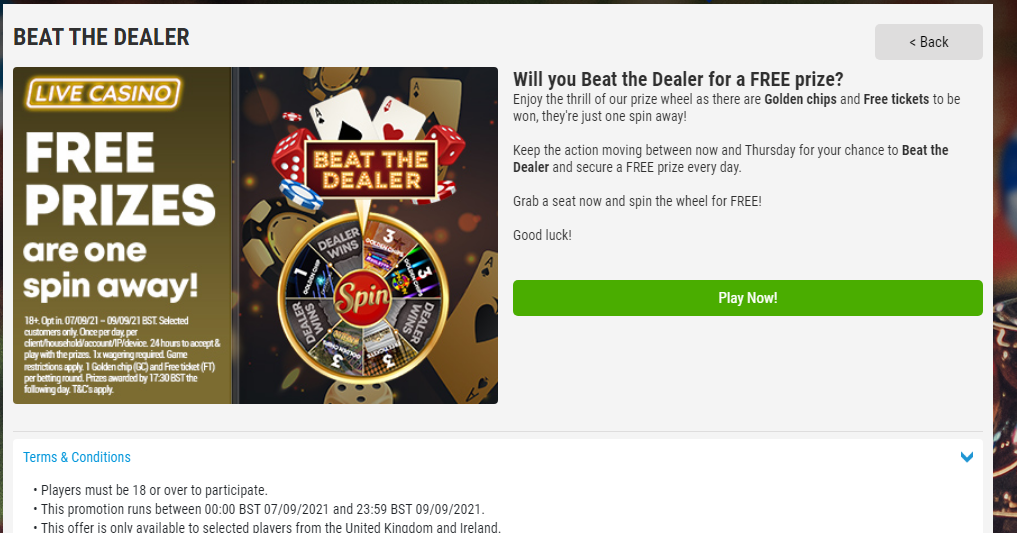Click the red Spin button on wheel
The image size is (1017, 533).
[x=363, y=299]
